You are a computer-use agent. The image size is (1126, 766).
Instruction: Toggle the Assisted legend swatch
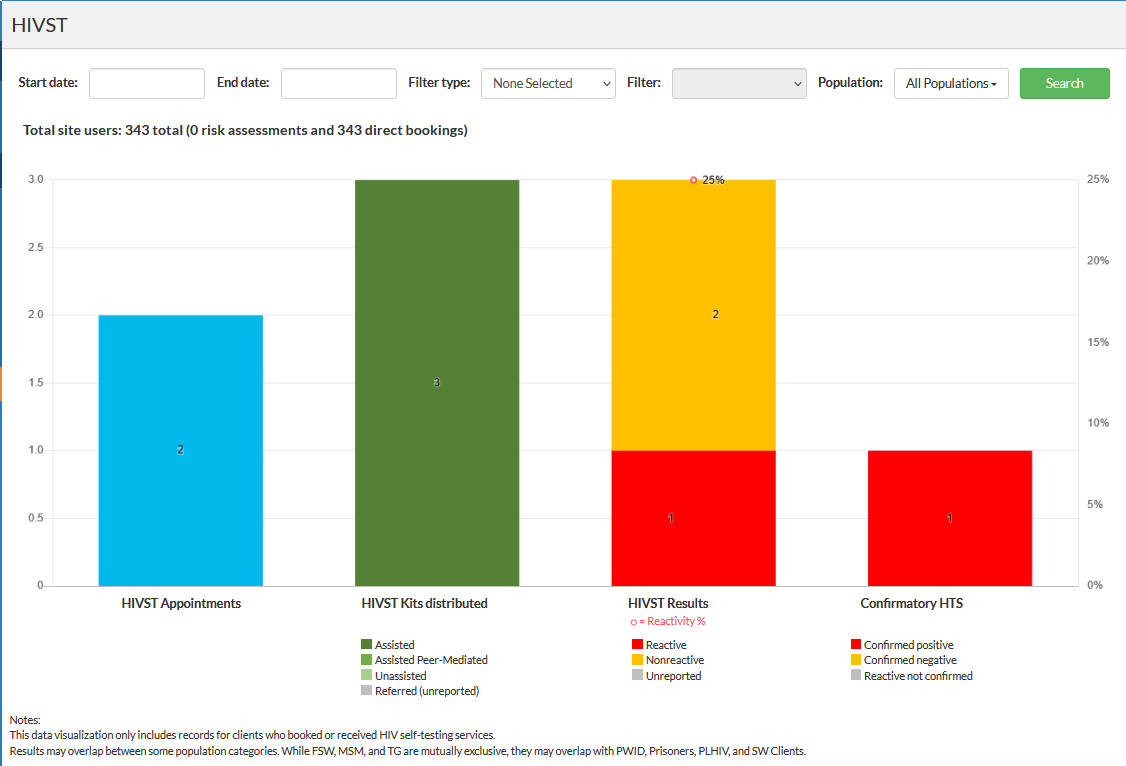coord(366,645)
